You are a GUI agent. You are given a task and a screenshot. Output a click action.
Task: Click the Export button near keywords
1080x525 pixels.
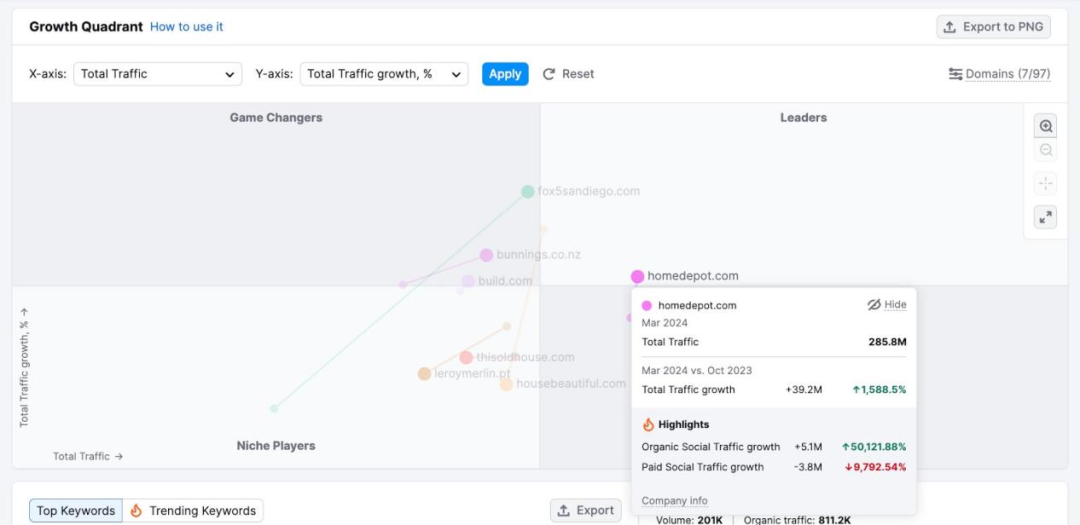(585, 511)
